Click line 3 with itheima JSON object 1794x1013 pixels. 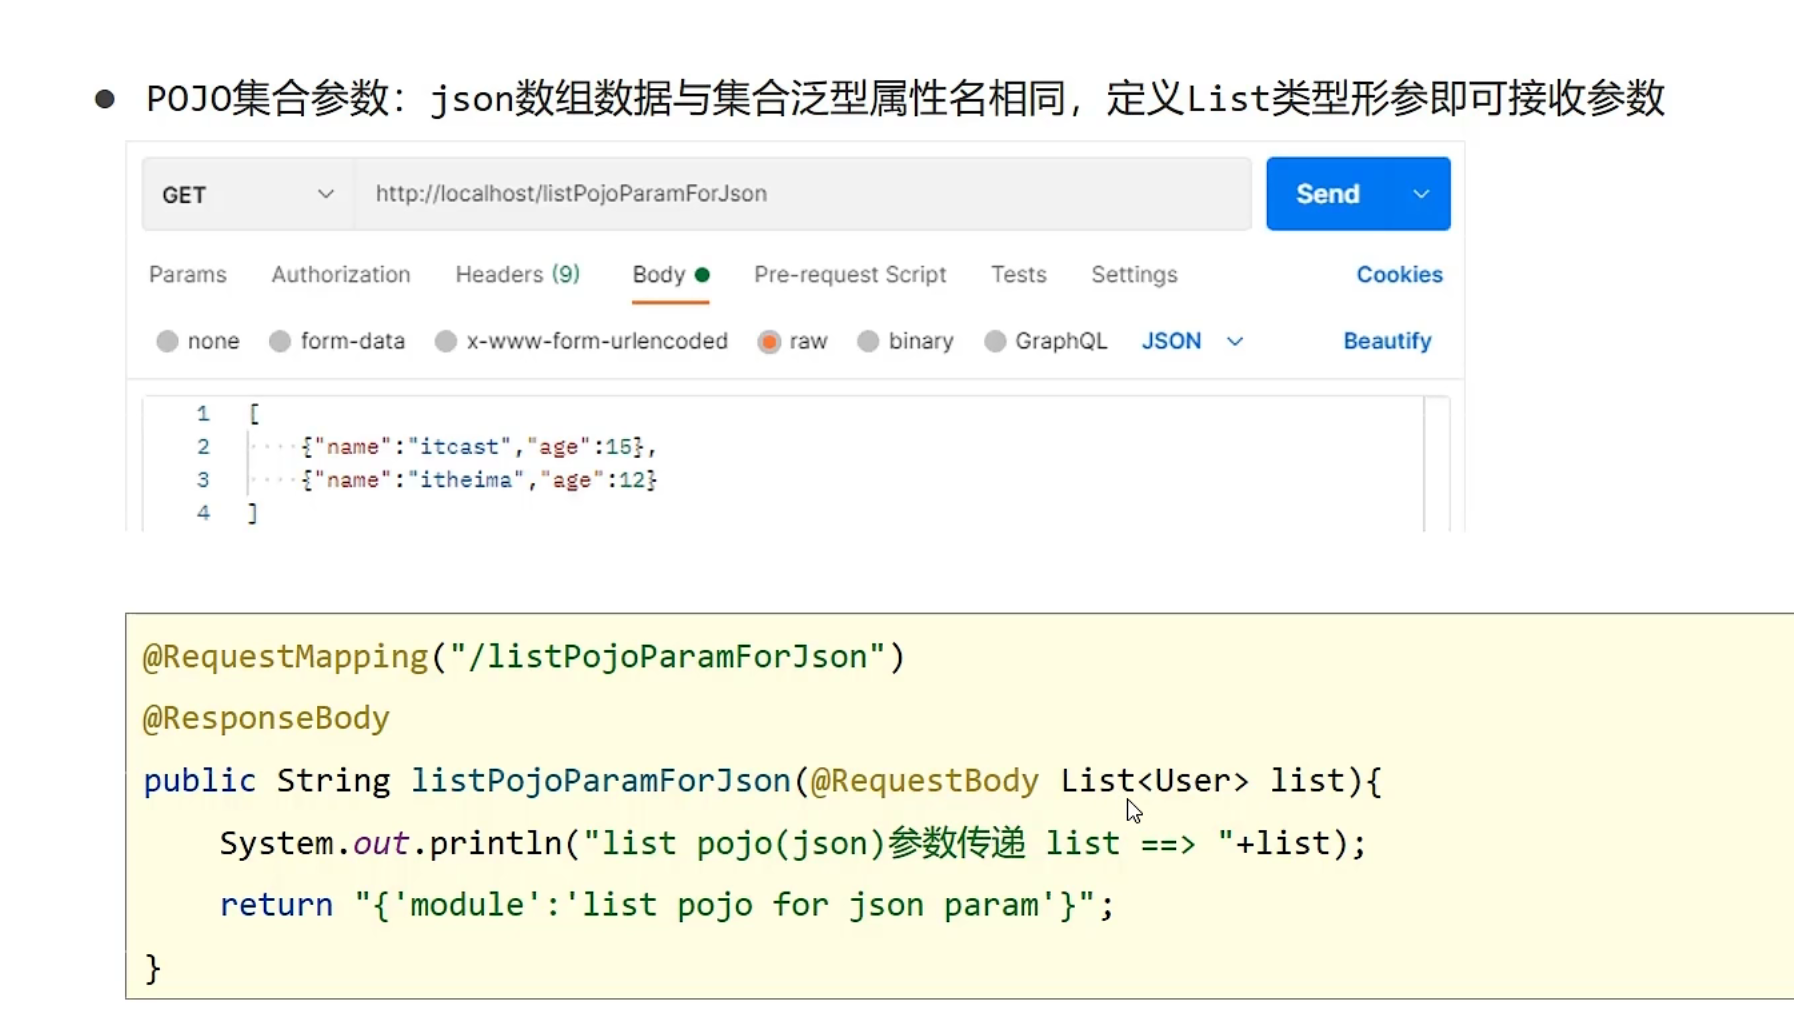(x=479, y=480)
